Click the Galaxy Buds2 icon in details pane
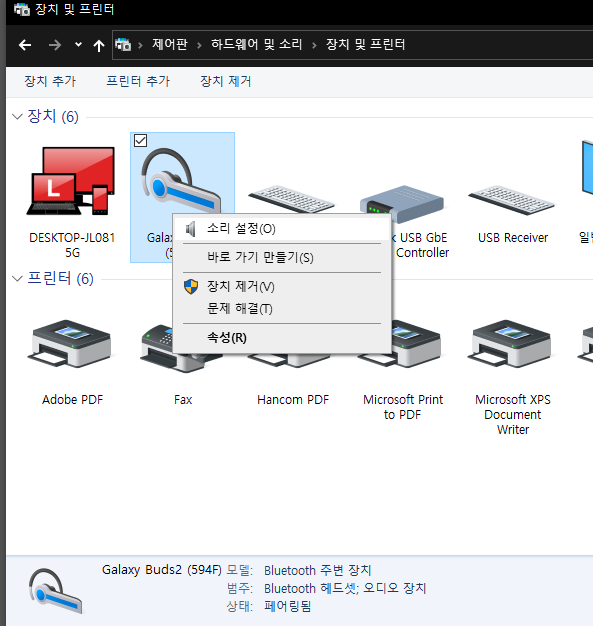Image resolution: width=593 pixels, height=626 pixels. tap(56, 591)
